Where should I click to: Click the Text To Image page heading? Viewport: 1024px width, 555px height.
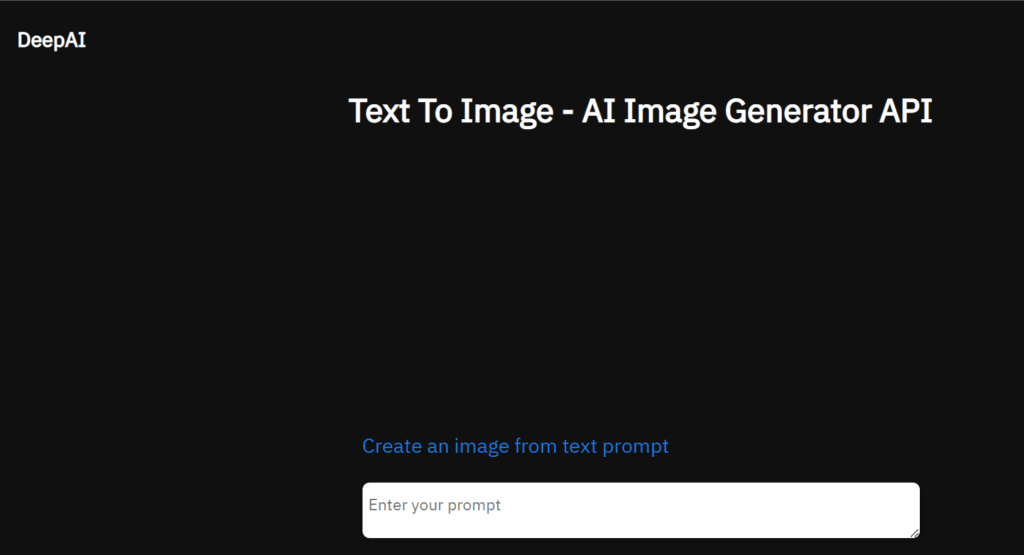[x=640, y=112]
